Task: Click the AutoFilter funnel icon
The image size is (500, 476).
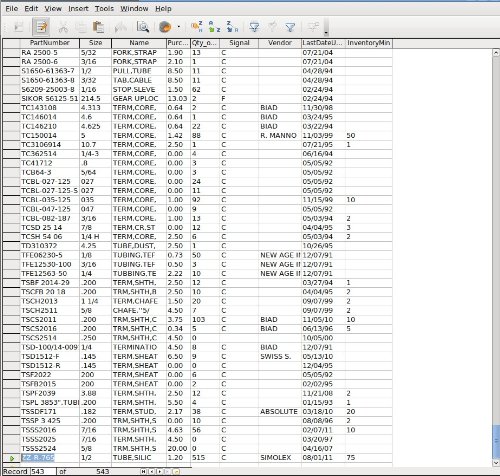Action: click(254, 27)
